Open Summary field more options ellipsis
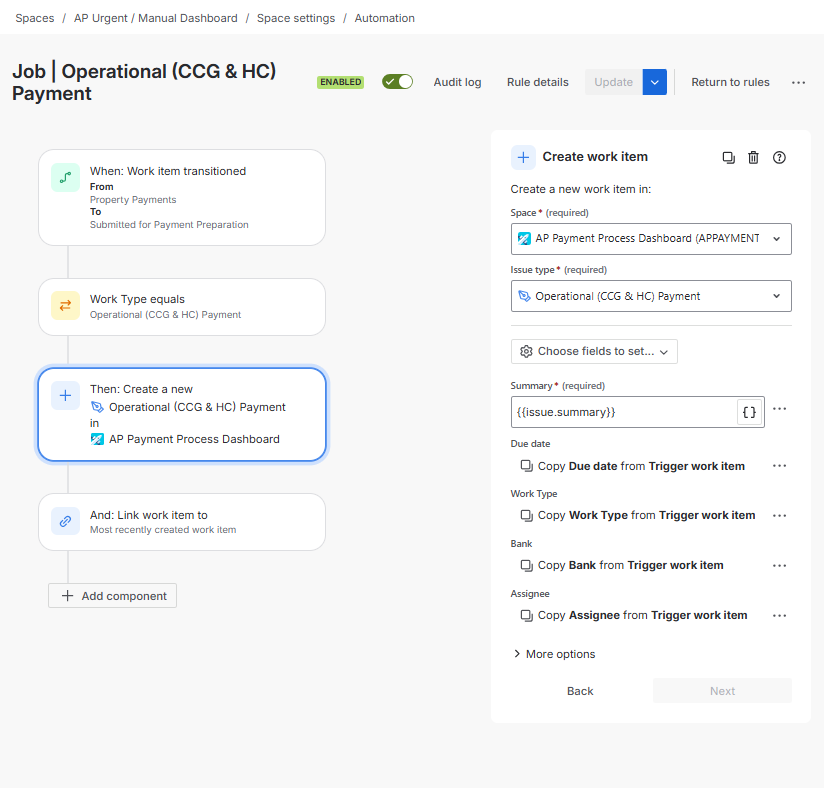The width and height of the screenshot is (824, 788). (x=779, y=408)
